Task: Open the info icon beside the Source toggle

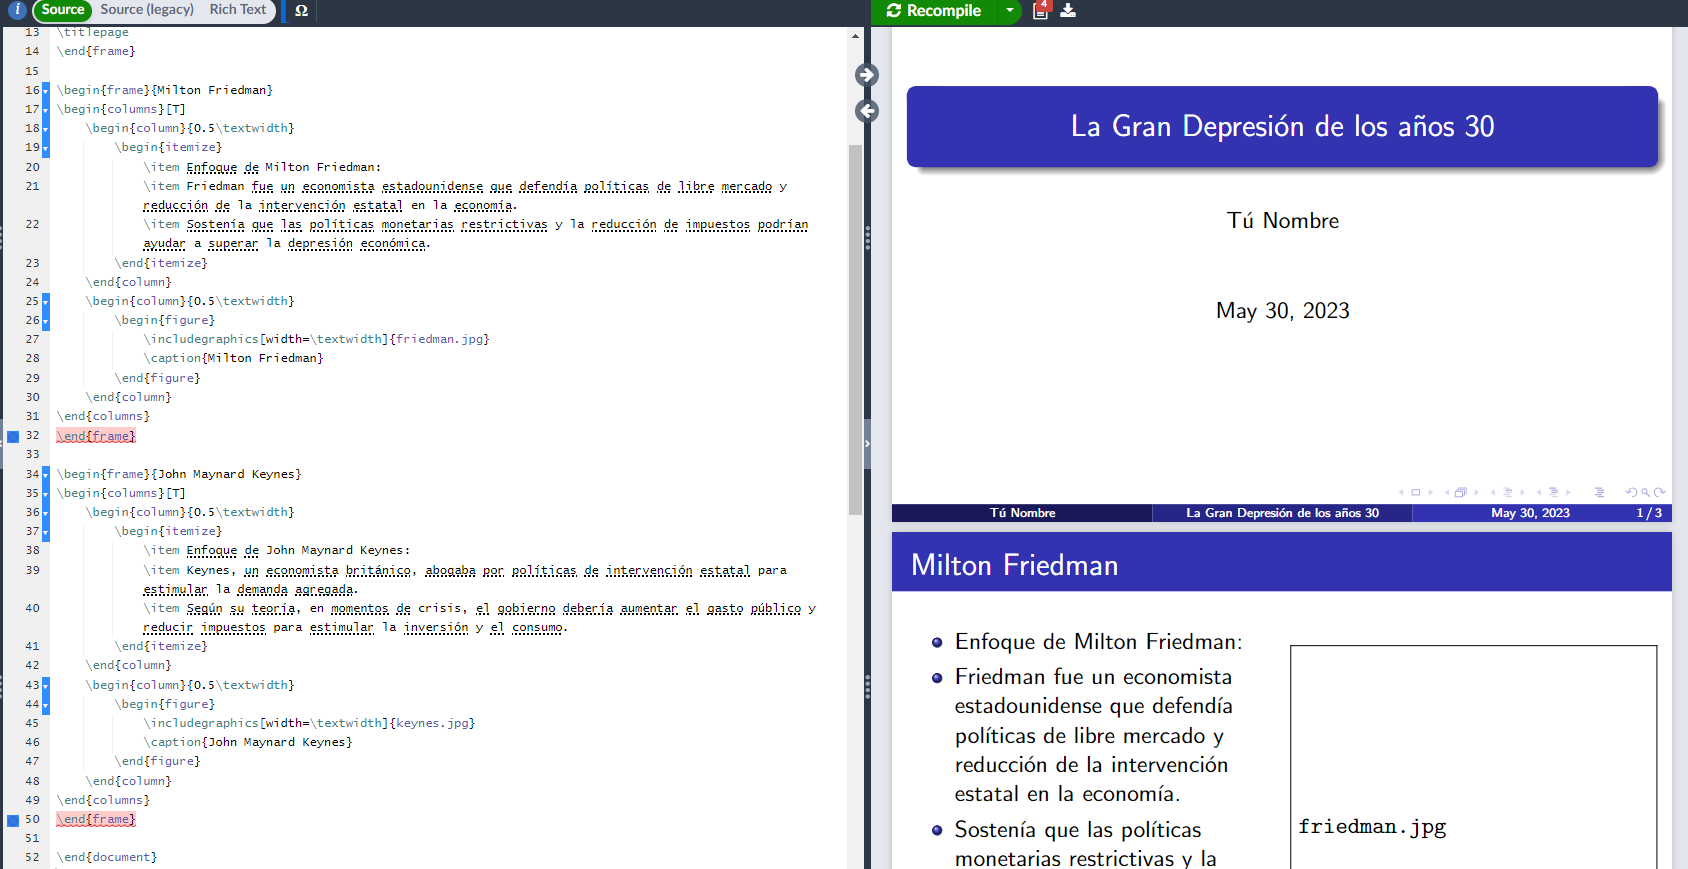Action: click(17, 10)
